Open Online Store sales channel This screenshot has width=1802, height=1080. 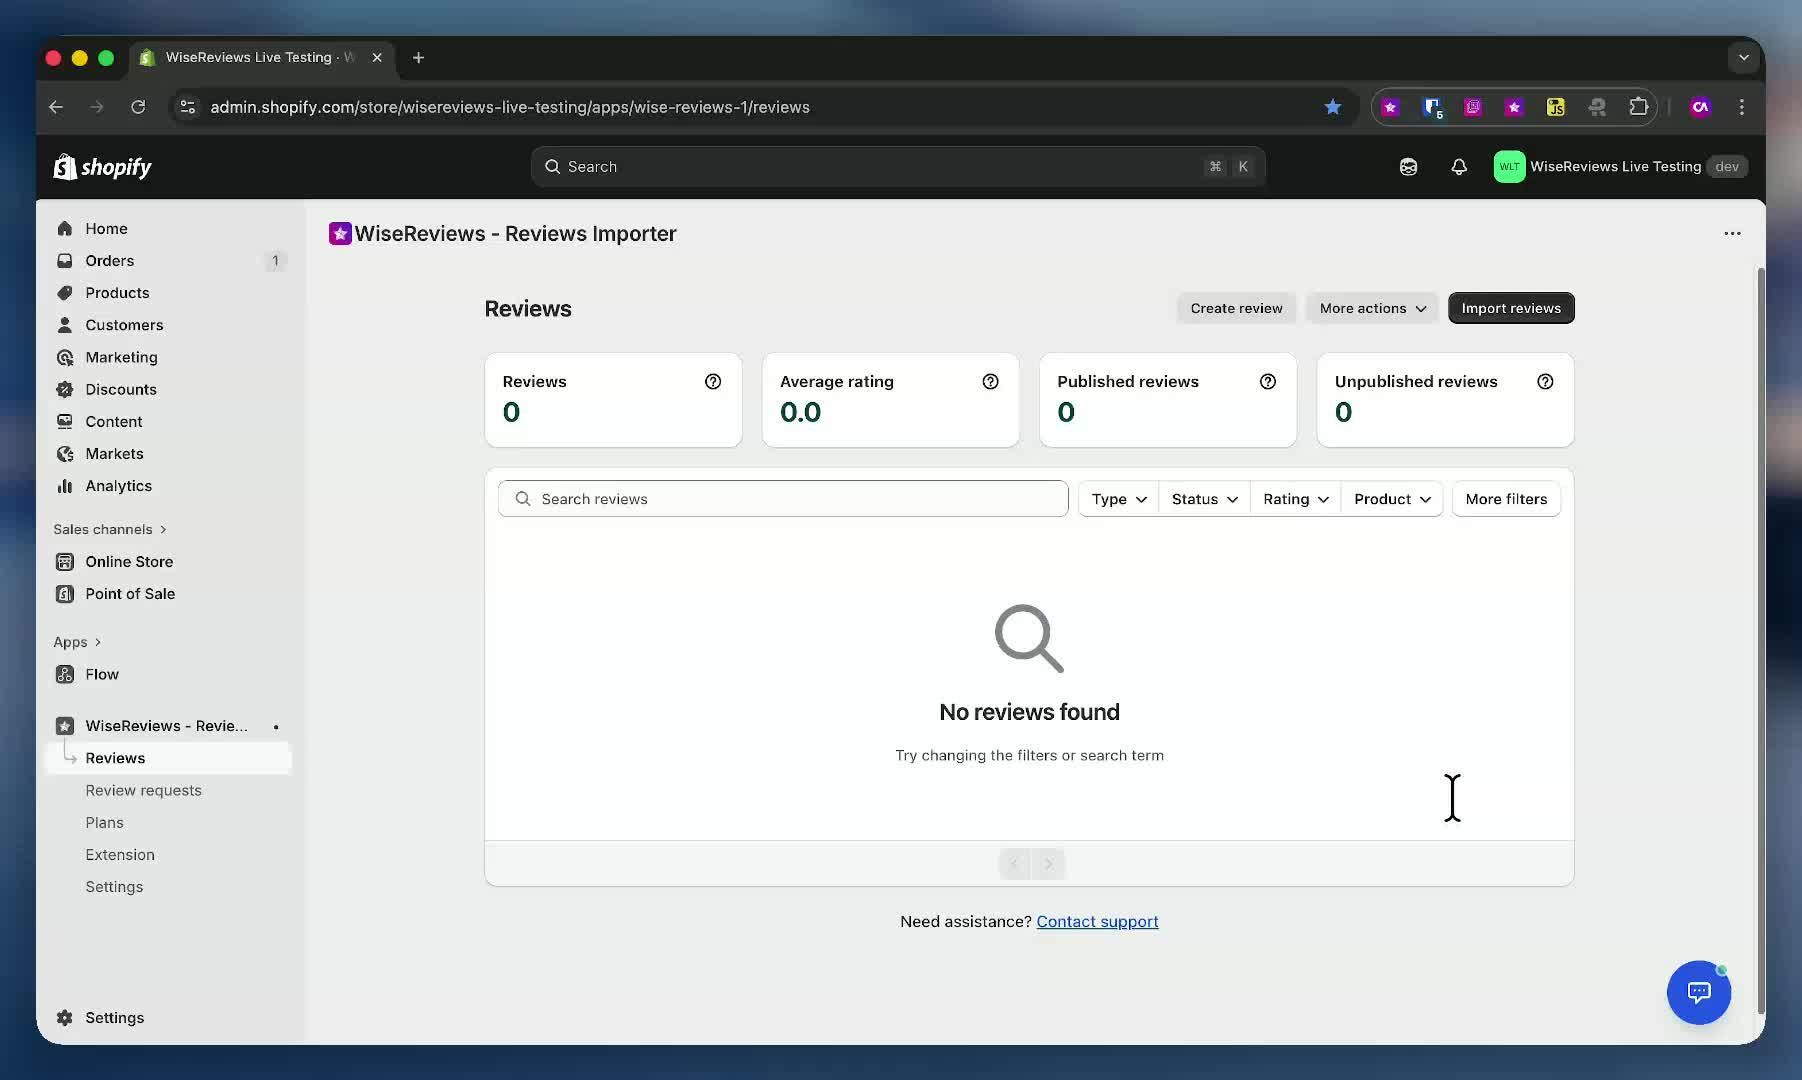point(170,562)
